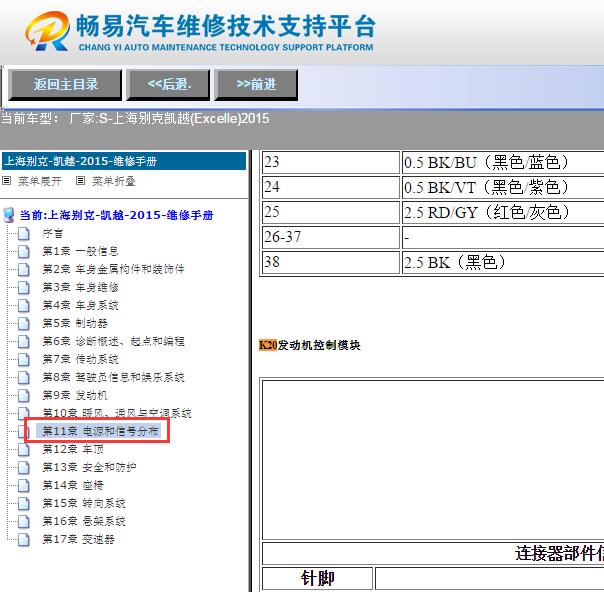Image resolution: width=604 pixels, height=592 pixels.
Task: Open 第16章 悬架系统
Action: coord(84,521)
